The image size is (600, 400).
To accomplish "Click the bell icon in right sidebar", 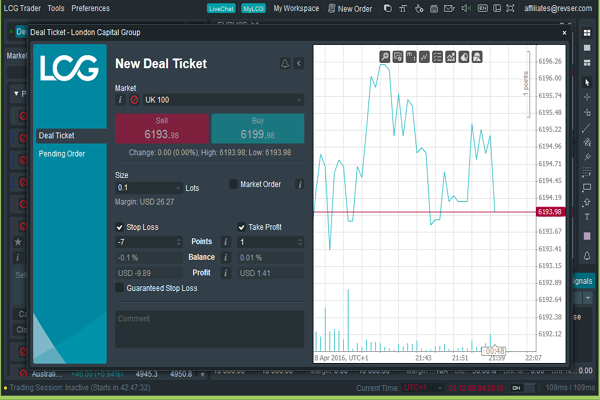I will click(587, 256).
